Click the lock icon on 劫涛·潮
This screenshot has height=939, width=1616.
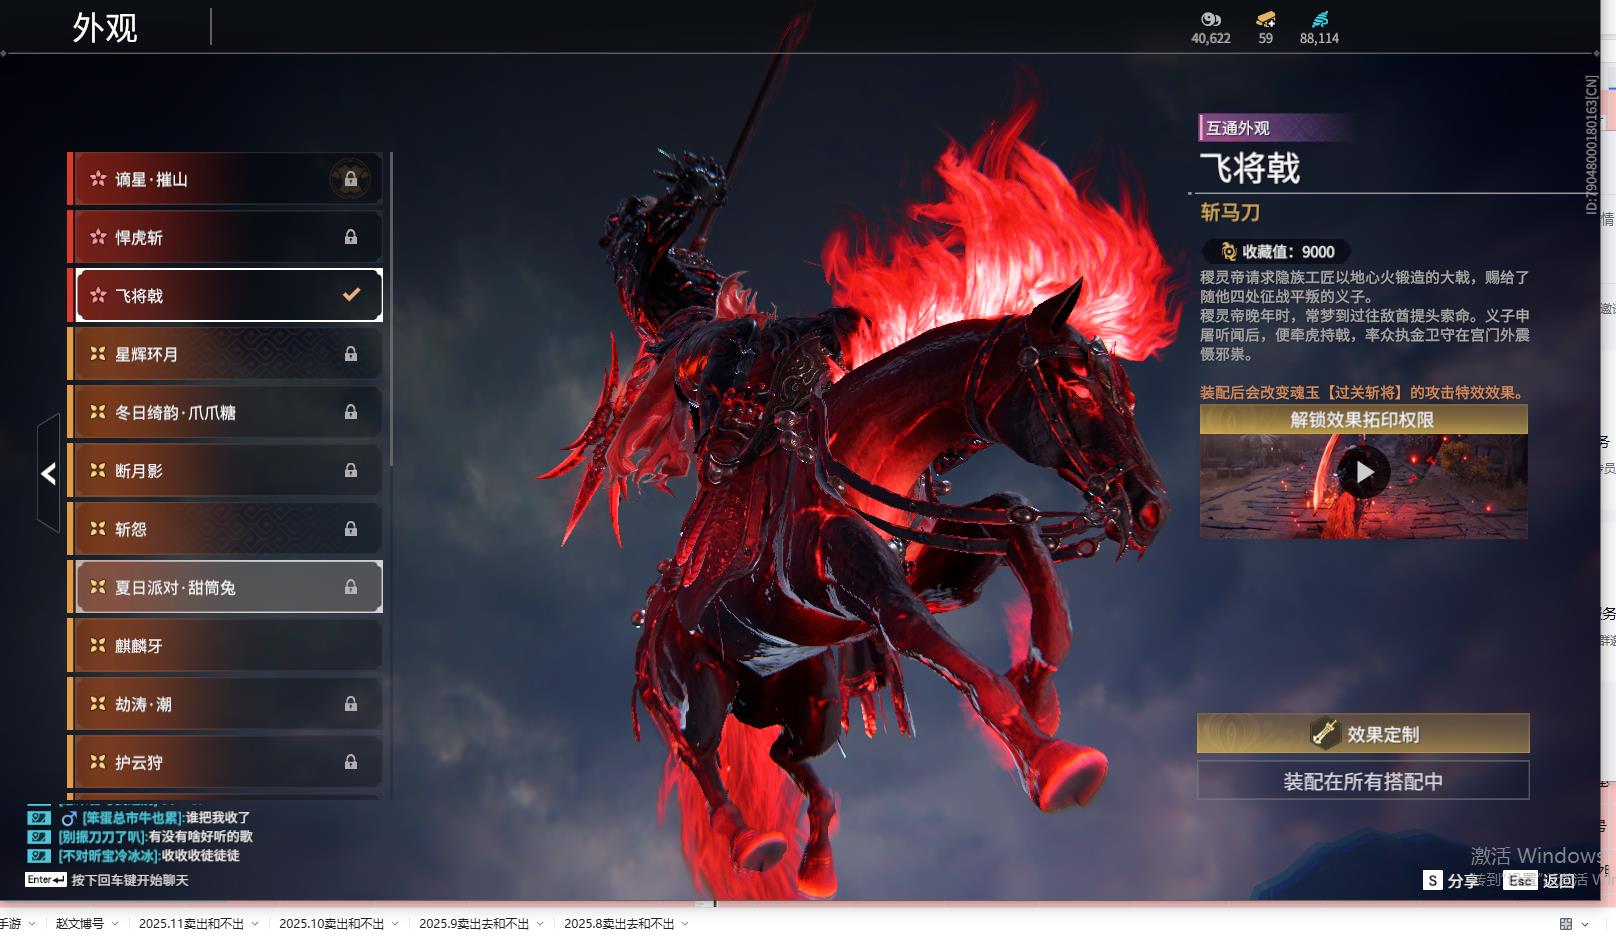(x=351, y=704)
